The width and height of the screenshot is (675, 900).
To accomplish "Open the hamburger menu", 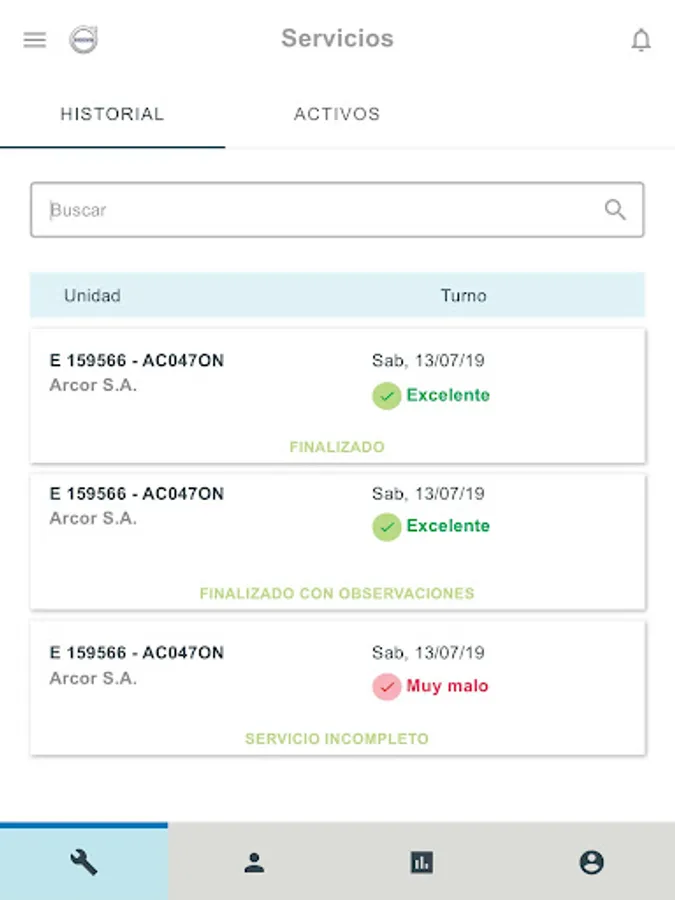I will (x=35, y=40).
